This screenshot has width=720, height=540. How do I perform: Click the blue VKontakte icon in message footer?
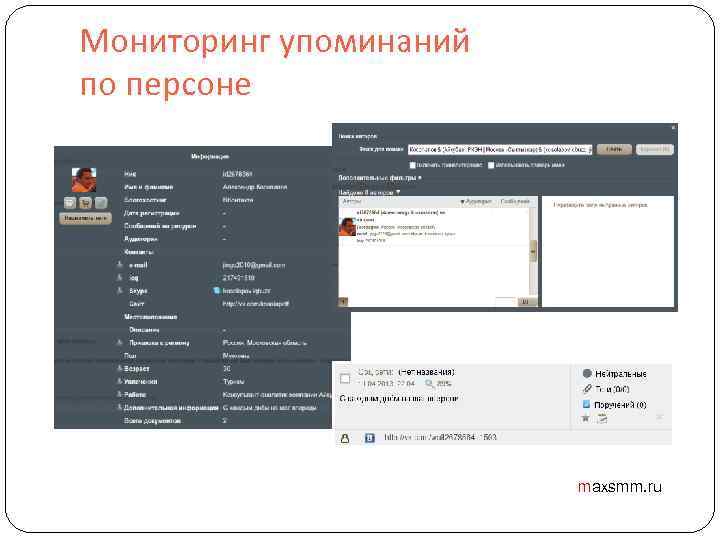(x=370, y=438)
